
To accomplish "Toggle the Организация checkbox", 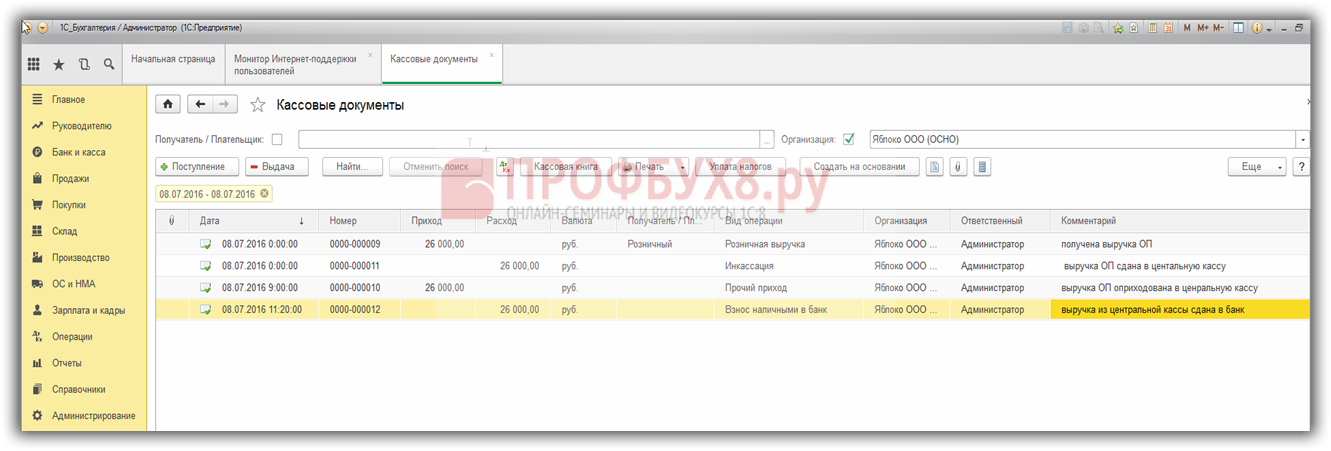I will [849, 139].
